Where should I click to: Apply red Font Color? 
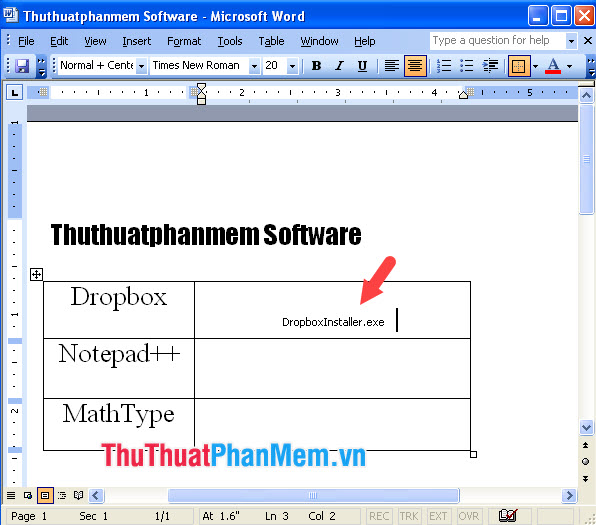coord(553,66)
